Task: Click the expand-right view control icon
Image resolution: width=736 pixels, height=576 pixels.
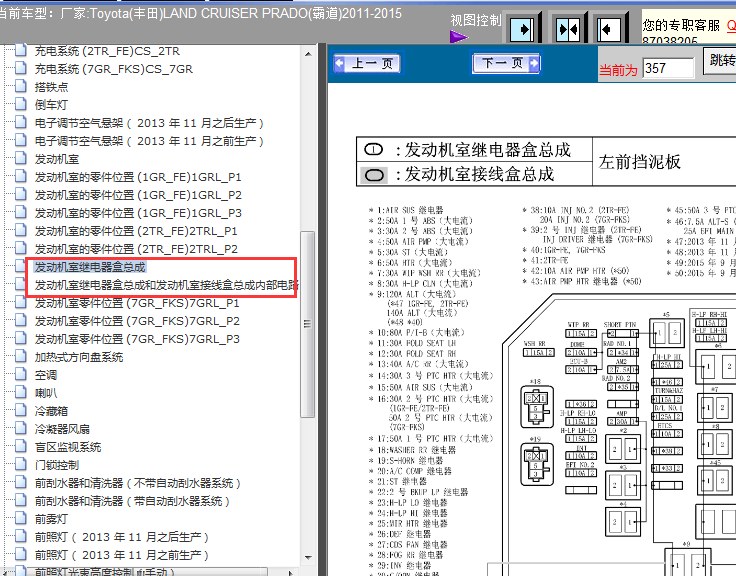Action: [521, 29]
